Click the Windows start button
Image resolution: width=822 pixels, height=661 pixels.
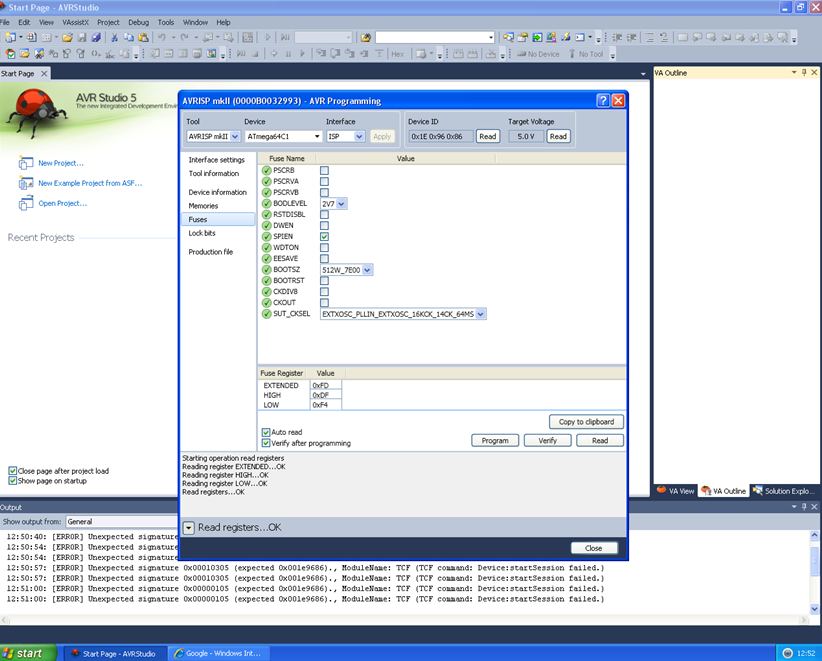point(28,653)
